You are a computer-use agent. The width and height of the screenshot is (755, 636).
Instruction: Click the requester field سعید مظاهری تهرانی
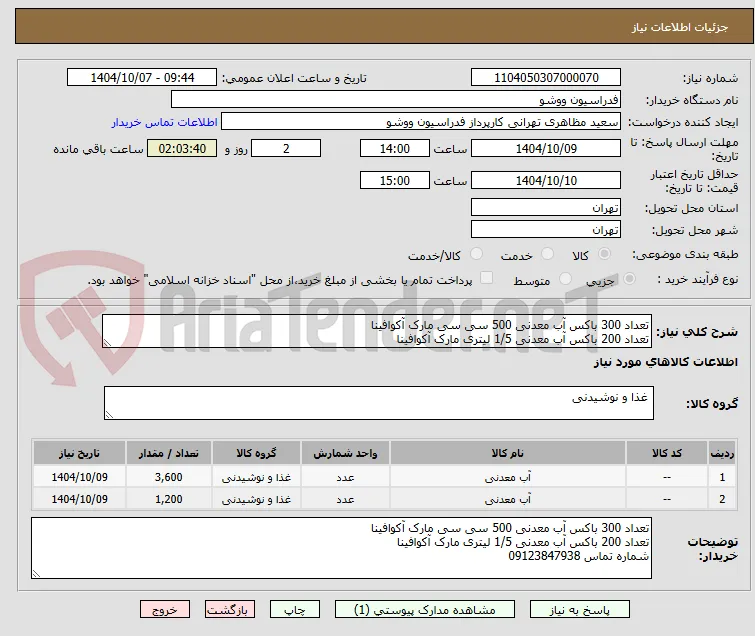(421, 122)
